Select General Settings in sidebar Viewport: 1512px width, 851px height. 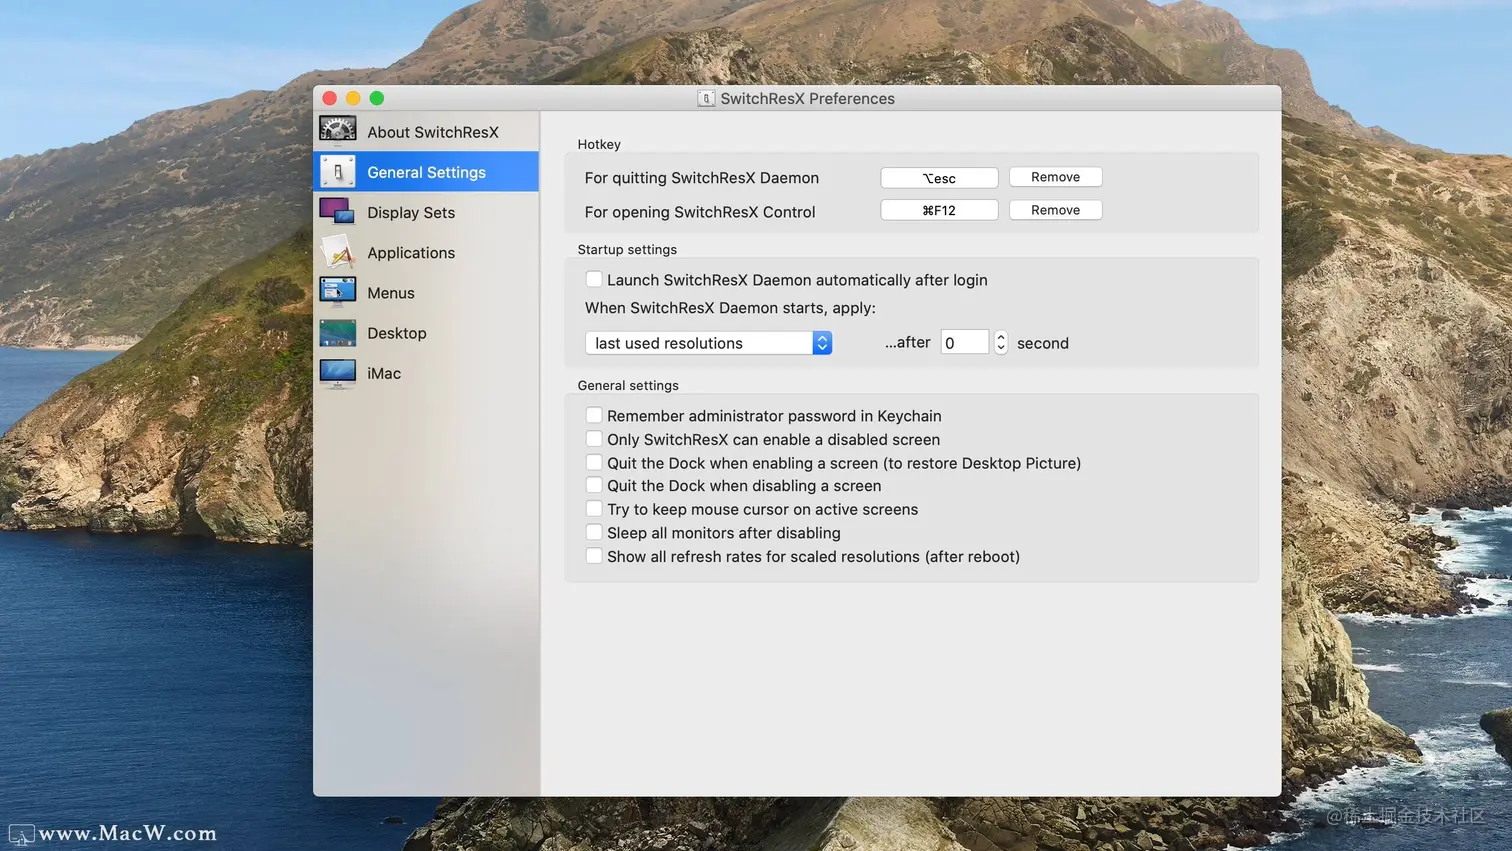click(426, 172)
